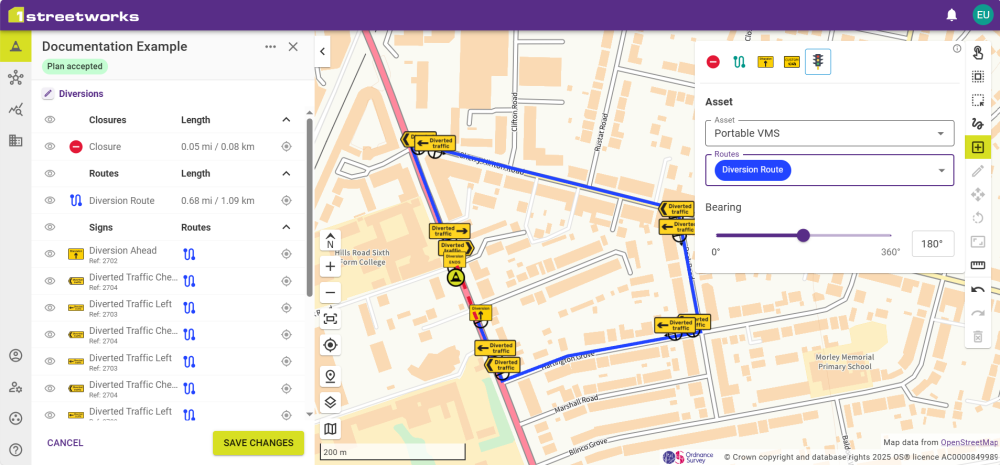The width and height of the screenshot is (1000, 465).
Task: Reset map to north
Action: [x=330, y=240]
